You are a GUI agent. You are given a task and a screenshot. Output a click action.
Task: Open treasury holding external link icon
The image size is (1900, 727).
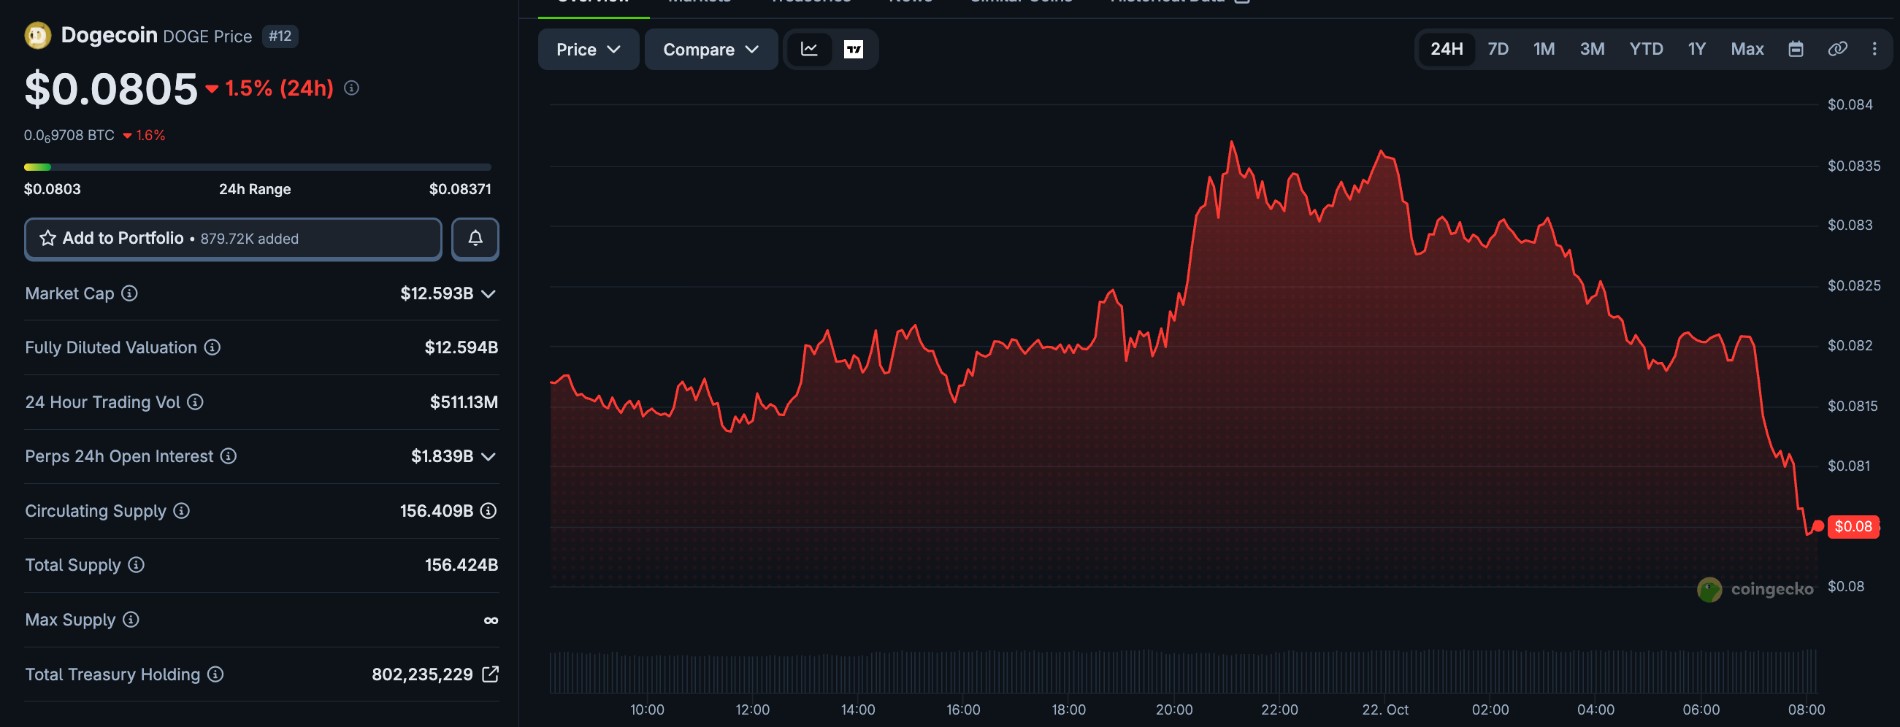(490, 674)
